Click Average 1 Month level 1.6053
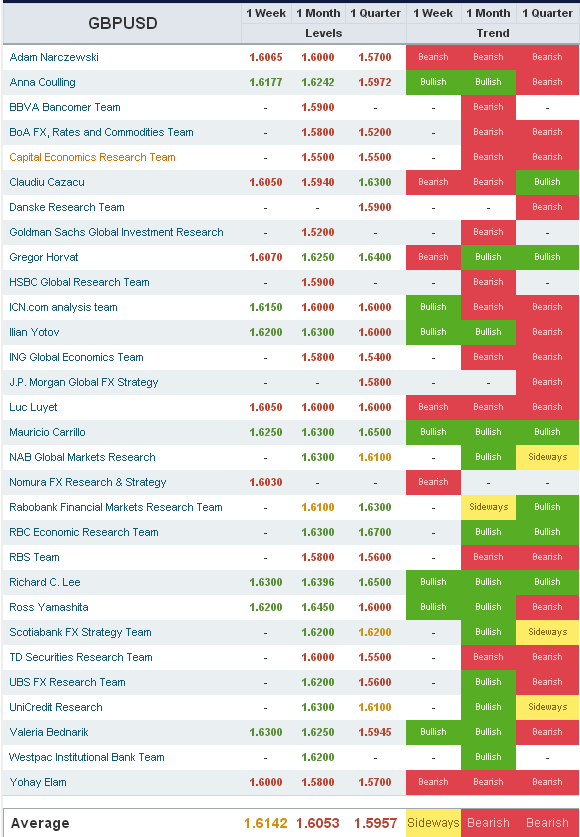580x837 pixels. 318,824
